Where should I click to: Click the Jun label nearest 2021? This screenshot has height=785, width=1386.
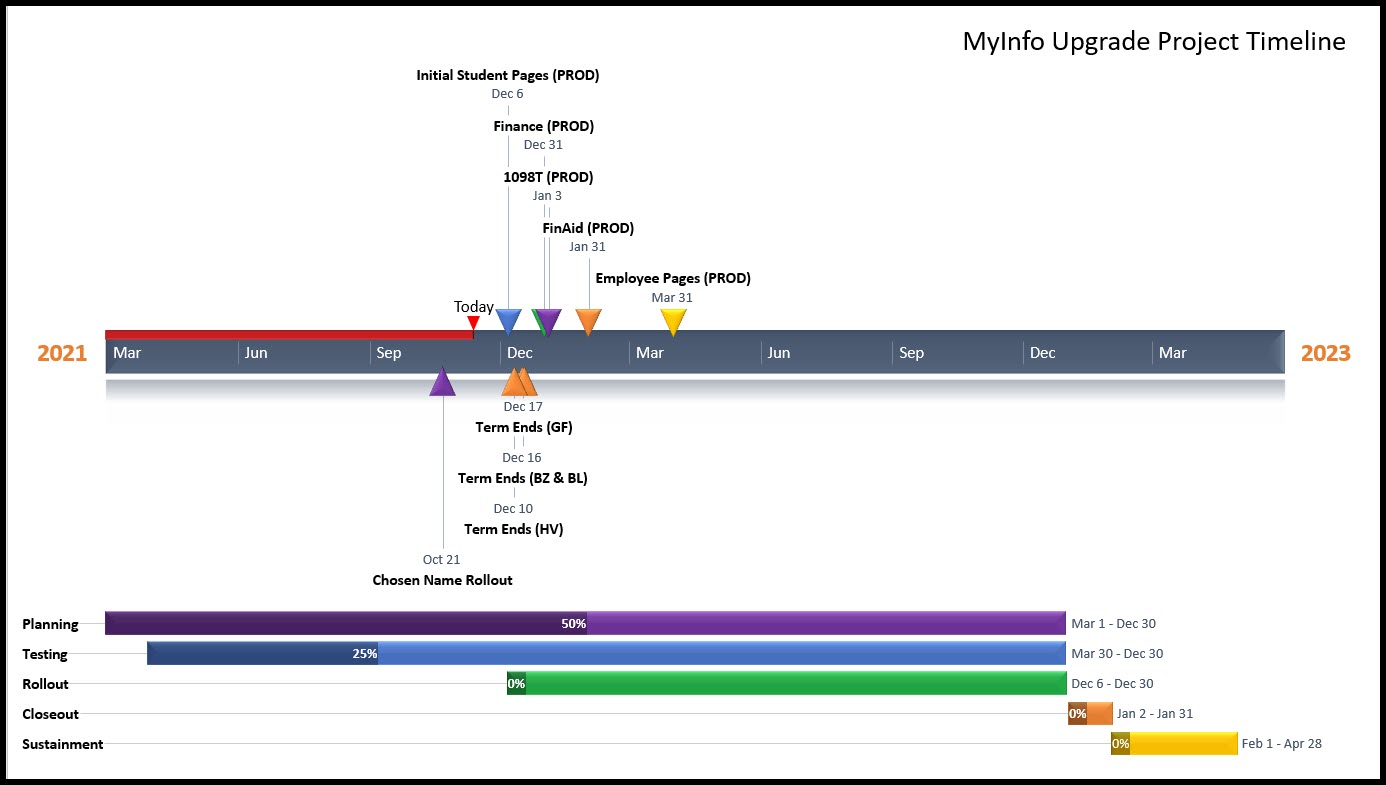256,352
